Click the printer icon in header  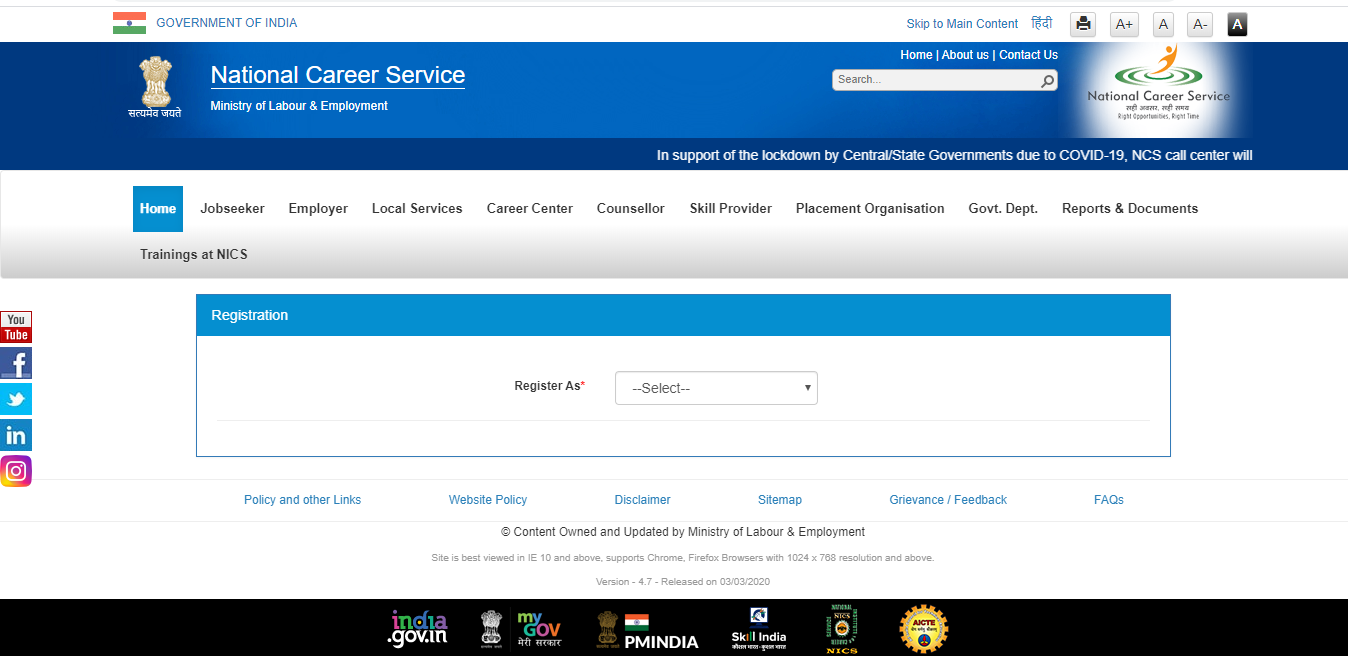tap(1083, 24)
